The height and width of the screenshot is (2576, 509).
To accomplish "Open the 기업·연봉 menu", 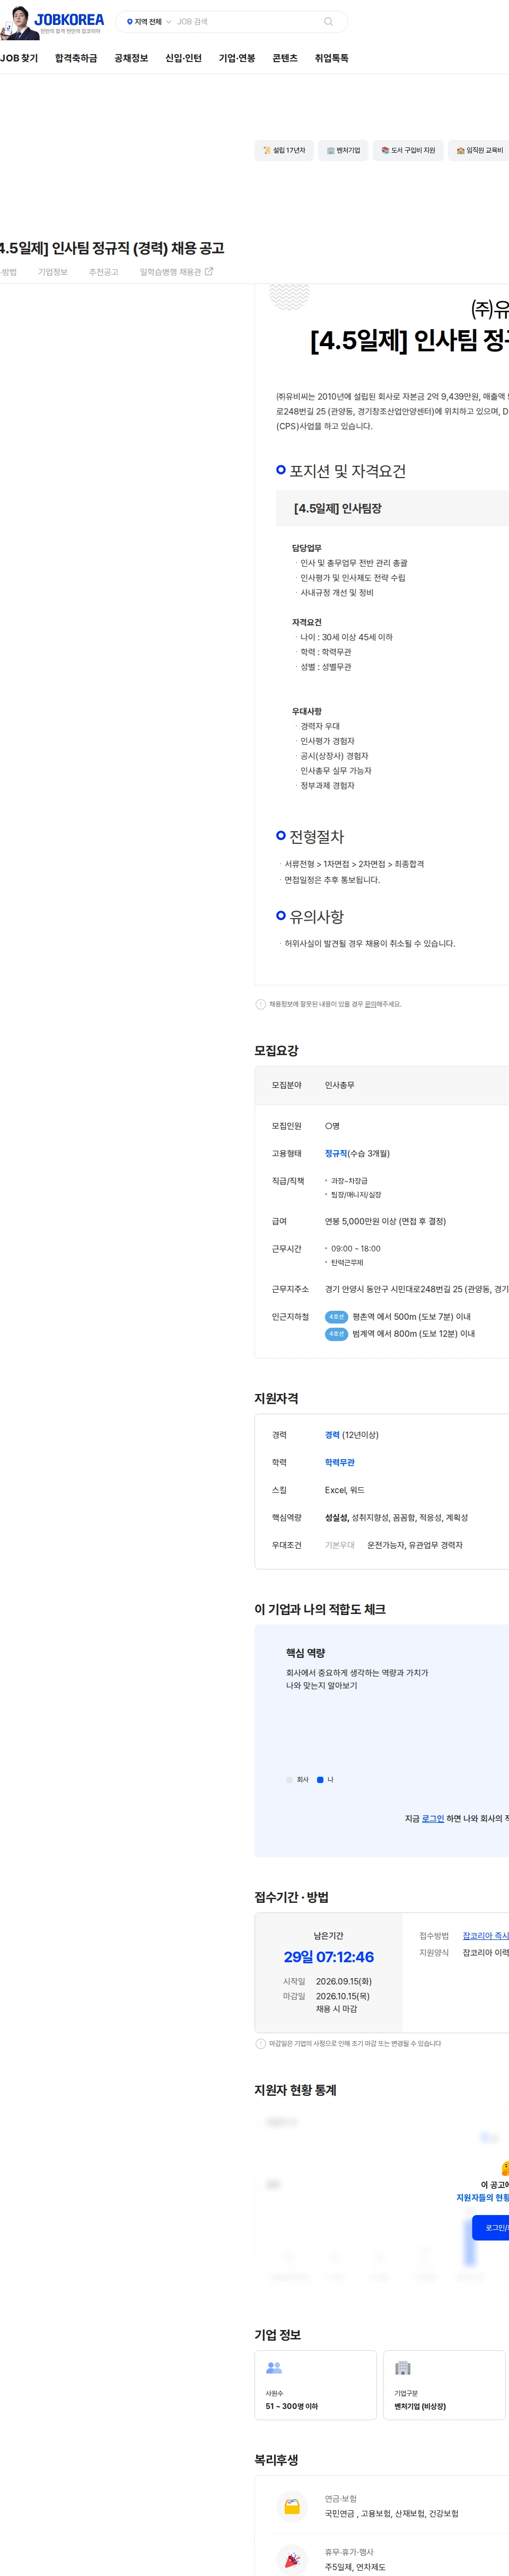I will tap(237, 58).
